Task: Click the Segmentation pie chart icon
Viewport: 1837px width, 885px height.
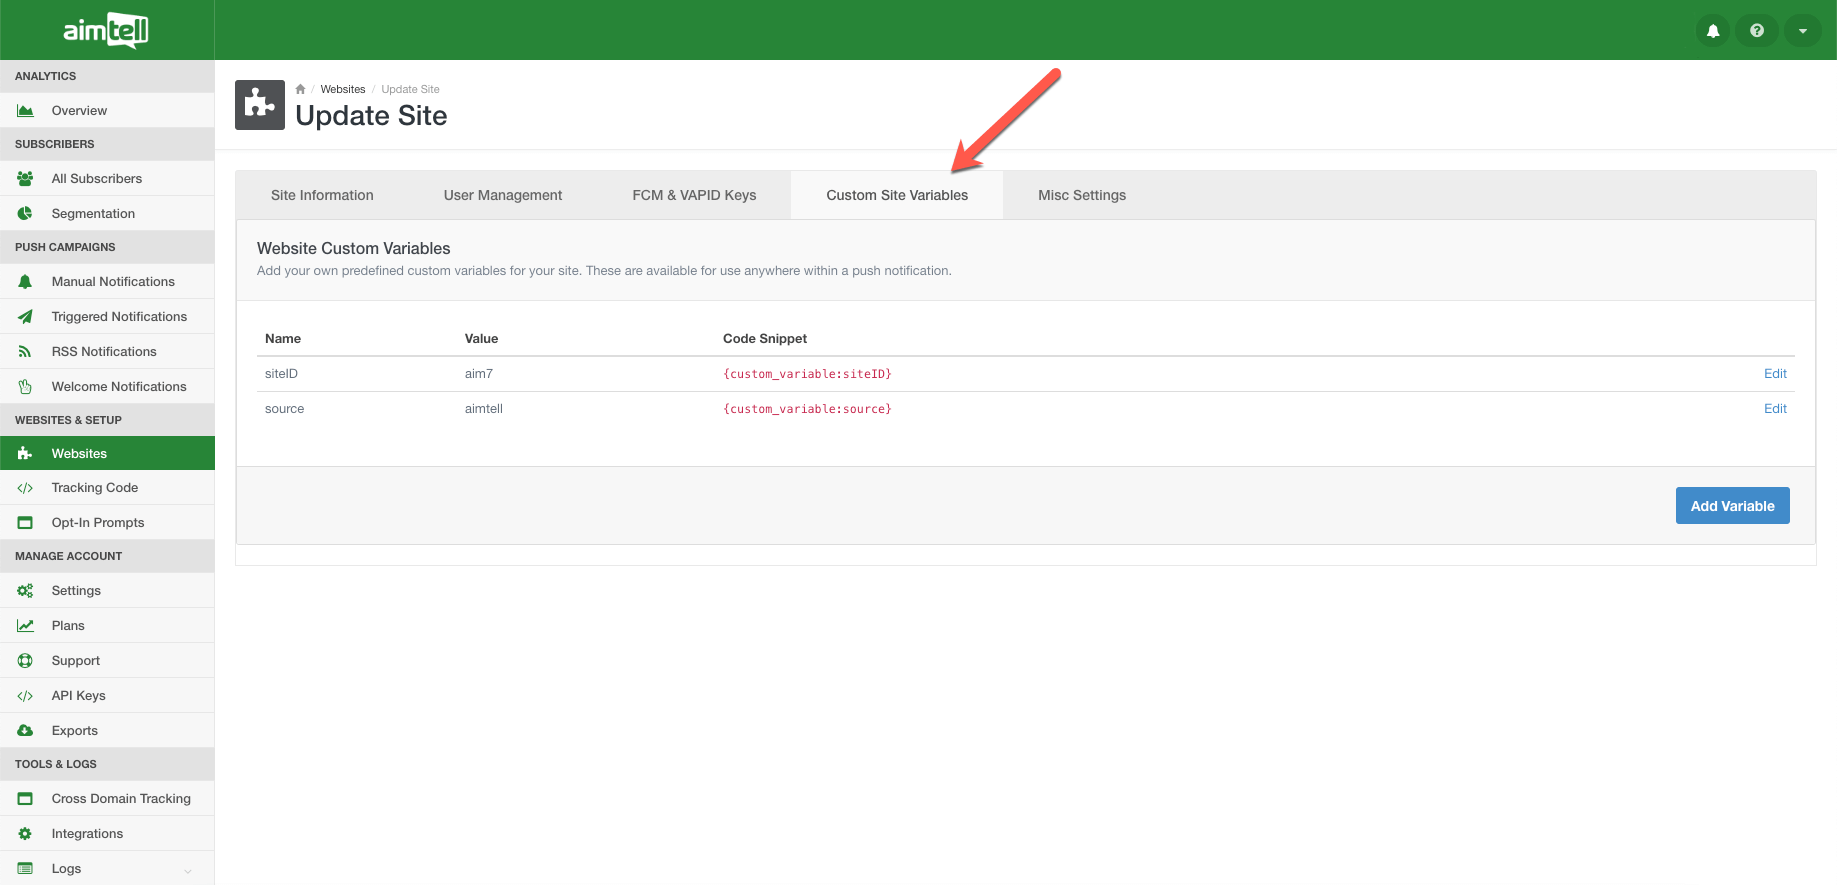Action: tap(25, 214)
